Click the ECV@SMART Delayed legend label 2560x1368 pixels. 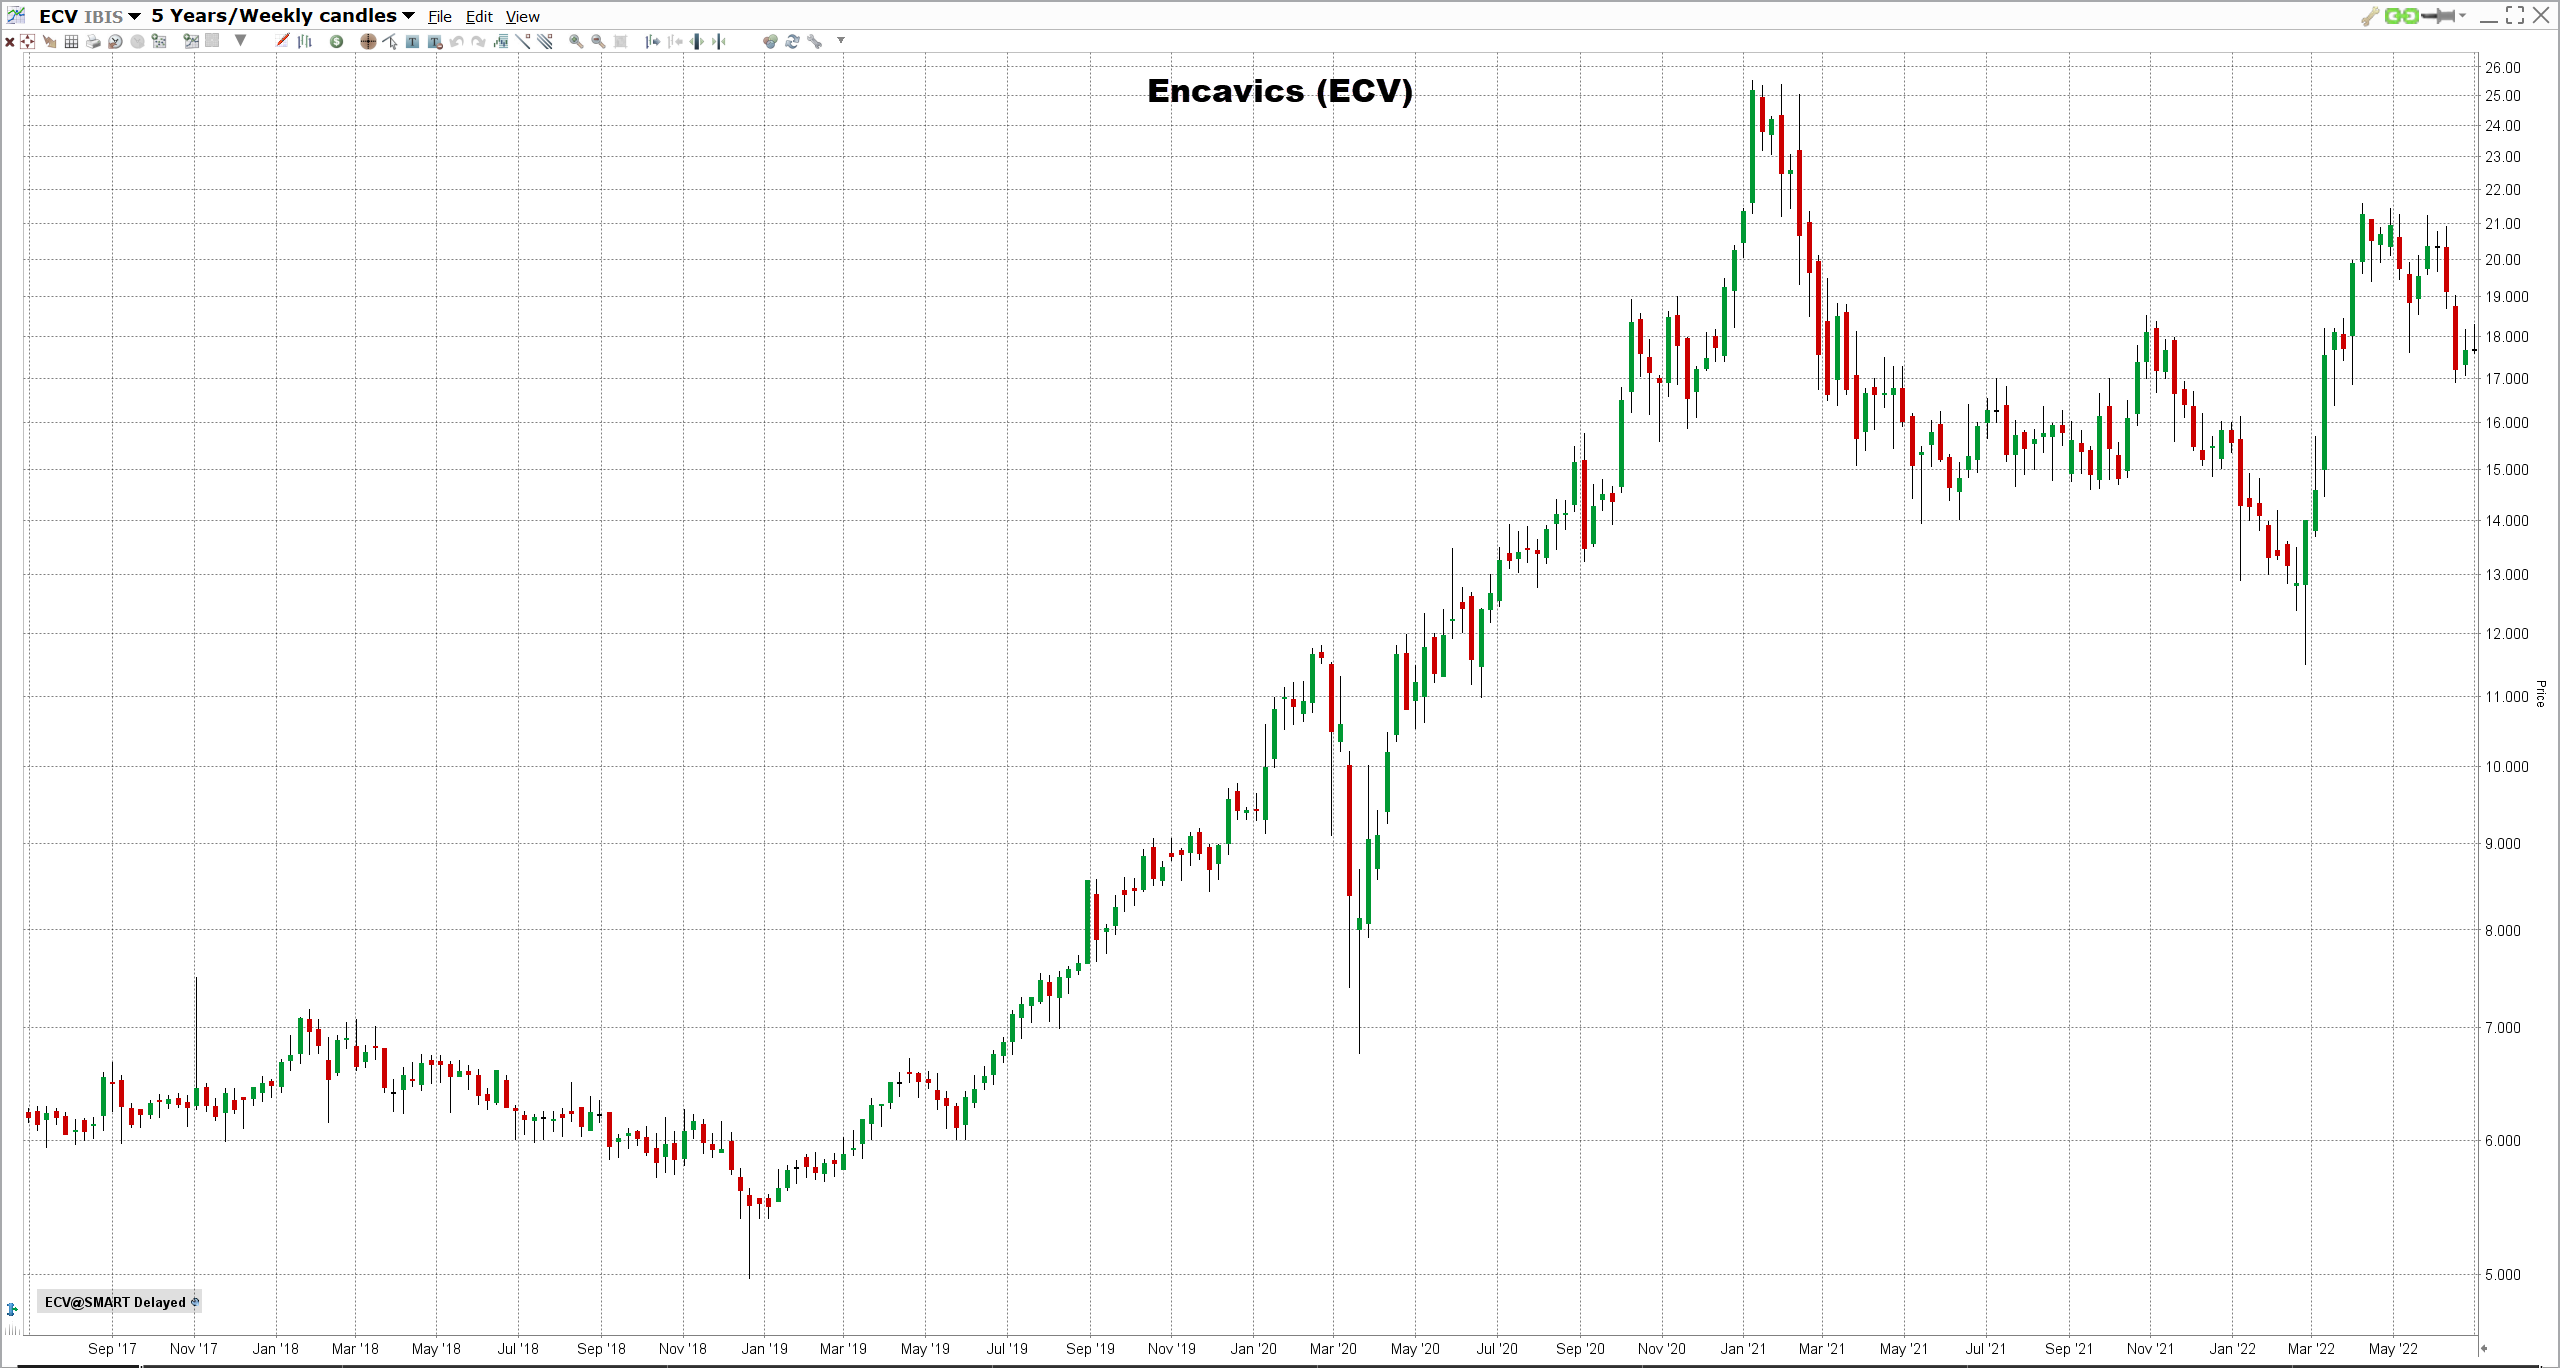tap(115, 1302)
